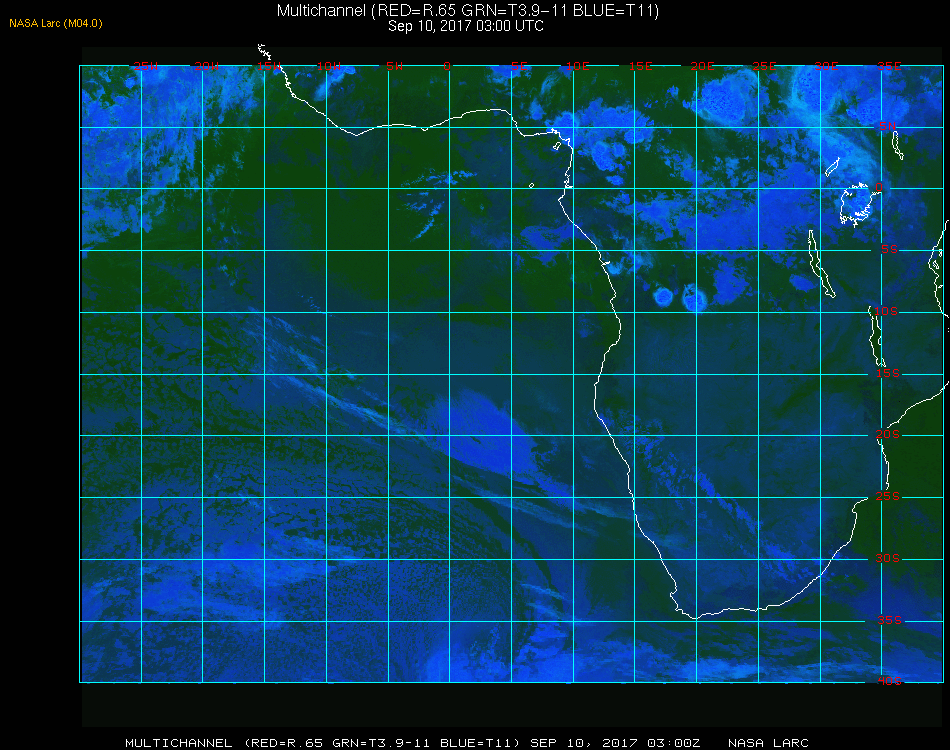Click the bottom uppercase "MULTICHANNEL" caption word

point(179,743)
